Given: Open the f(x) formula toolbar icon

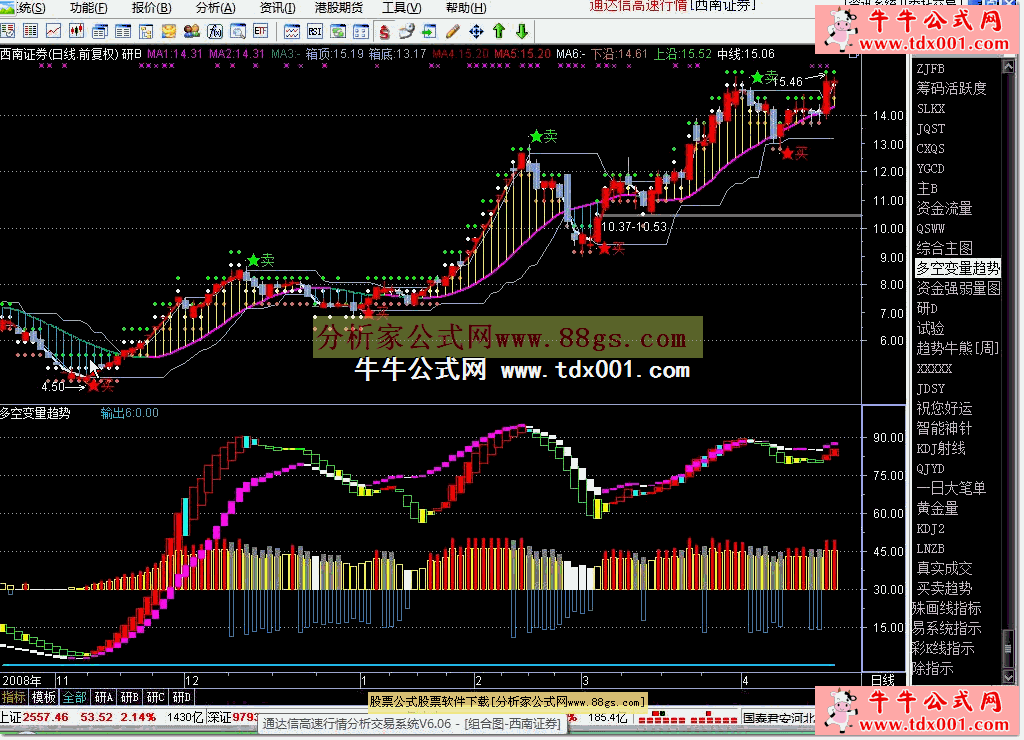Looking at the screenshot, I should coord(215,31).
